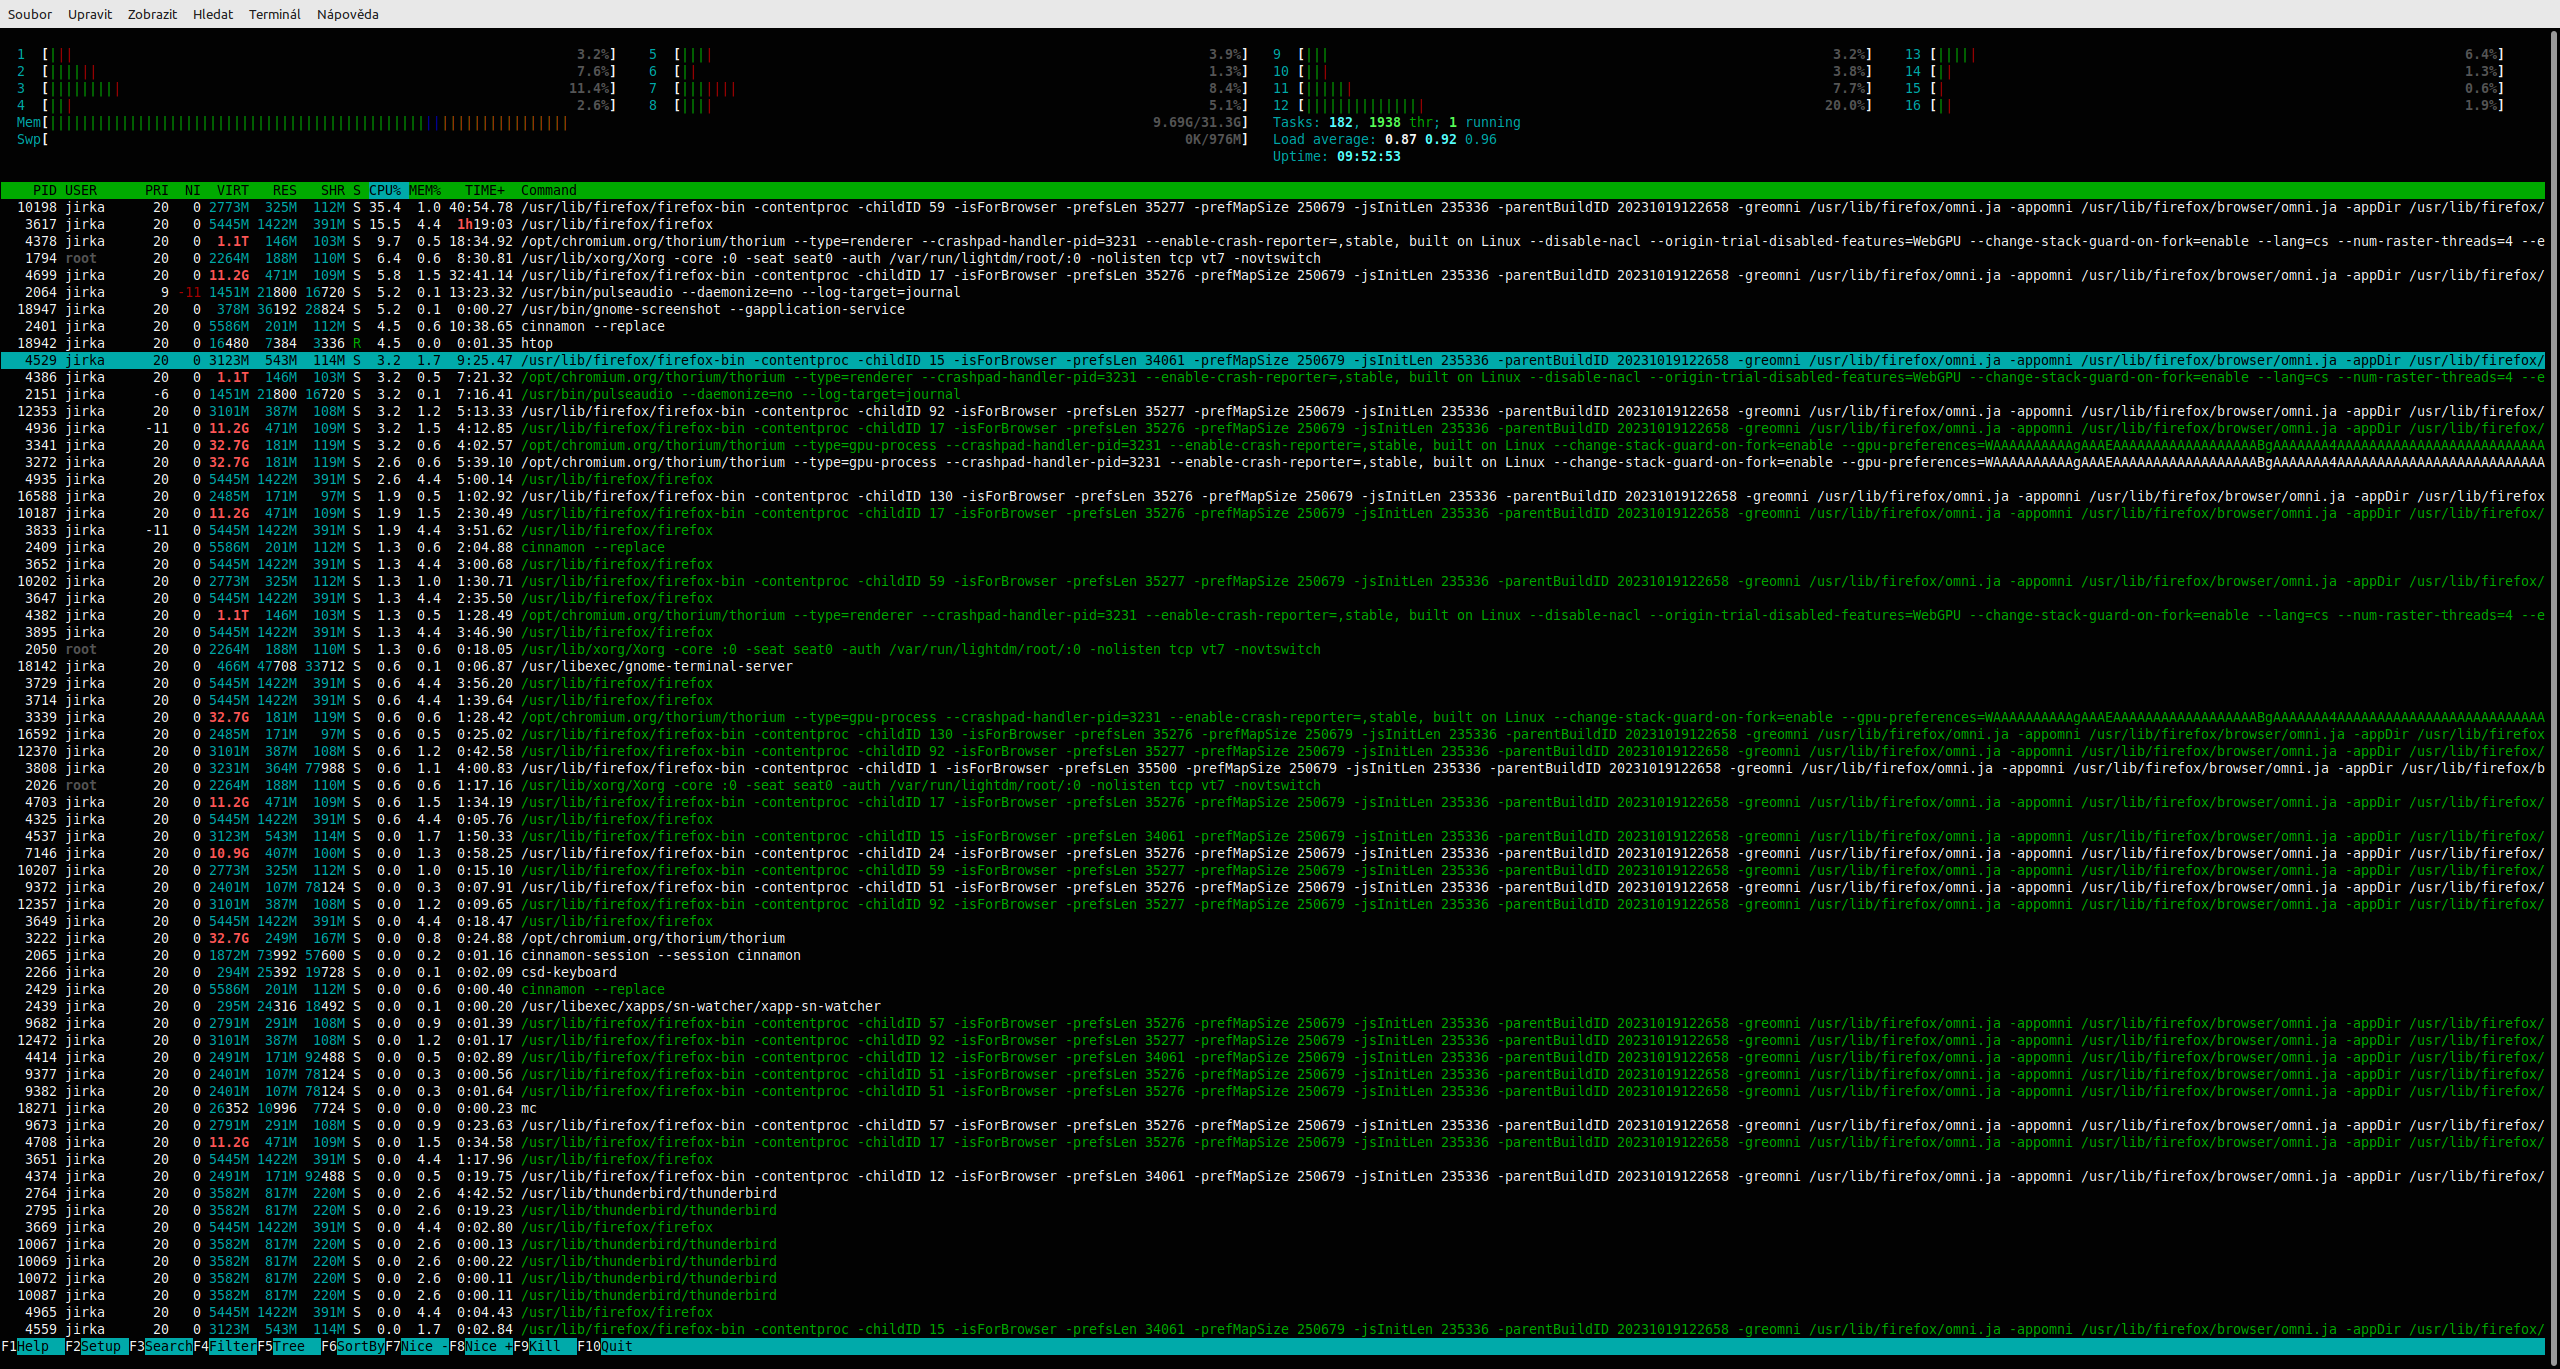Viewport: 2560px width, 1369px height.
Task: Open the Nápověda menu
Action: click(346, 14)
